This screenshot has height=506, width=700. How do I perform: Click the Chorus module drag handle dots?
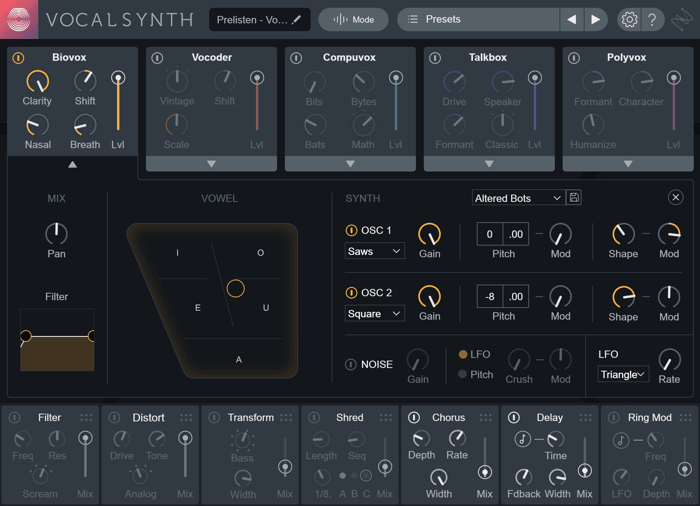(x=486, y=418)
